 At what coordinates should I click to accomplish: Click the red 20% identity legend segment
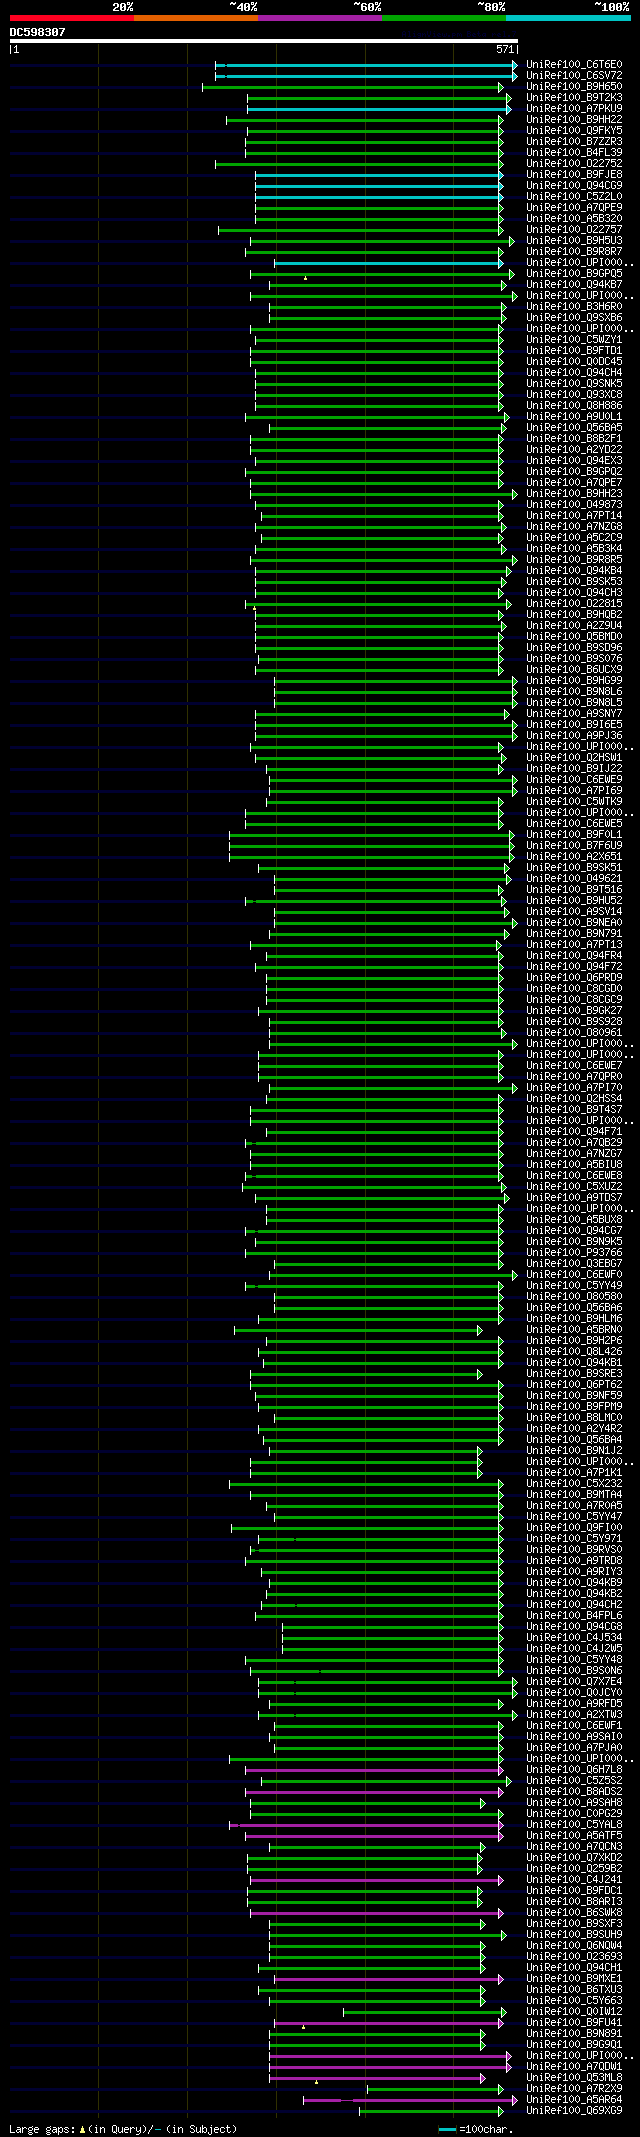pos(71,18)
